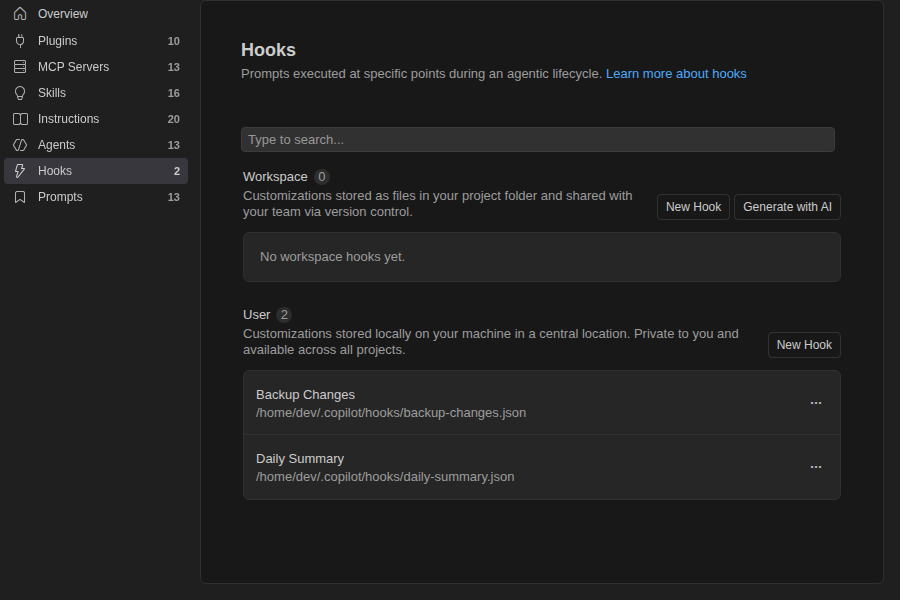The height and width of the screenshot is (600, 900).
Task: Focus the Type to search field
Action: click(x=538, y=140)
